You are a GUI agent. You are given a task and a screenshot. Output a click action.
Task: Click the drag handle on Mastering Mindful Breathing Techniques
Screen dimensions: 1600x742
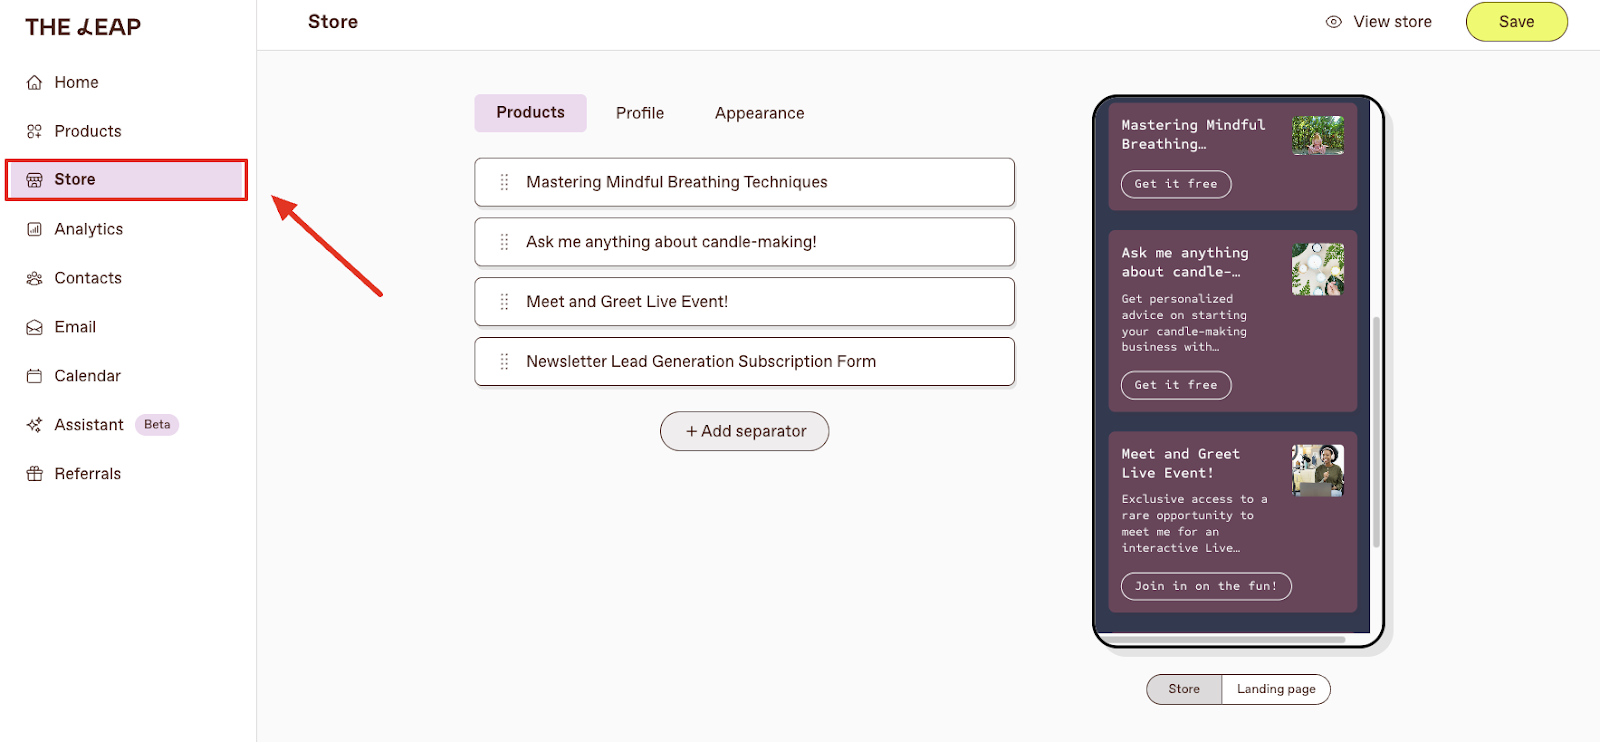point(502,182)
